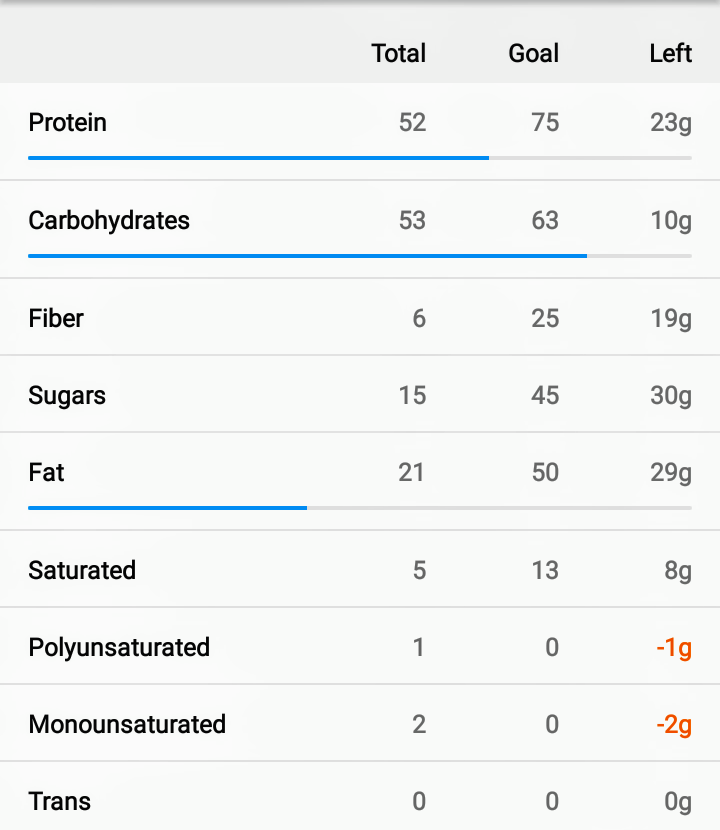The width and height of the screenshot is (720, 830).
Task: Click the red -1g Polyunsaturated value
Action: [674, 648]
